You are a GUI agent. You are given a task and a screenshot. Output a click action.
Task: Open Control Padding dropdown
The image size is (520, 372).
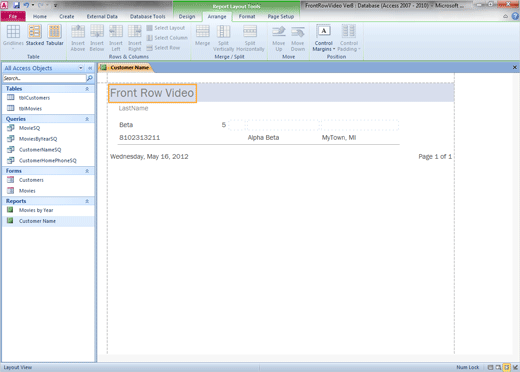point(349,38)
